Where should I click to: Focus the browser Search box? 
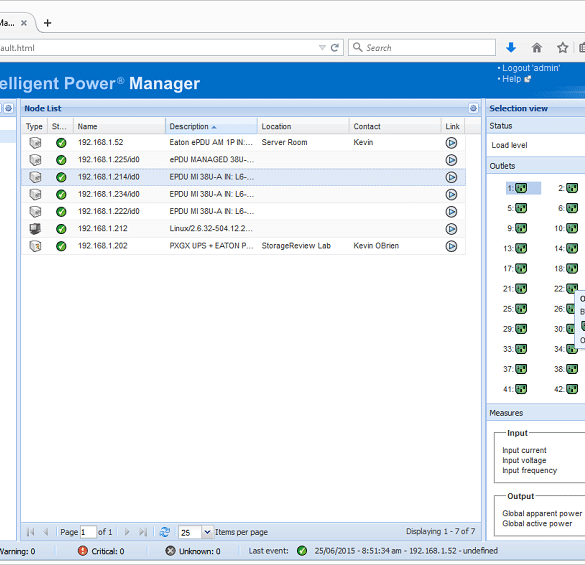tap(422, 47)
